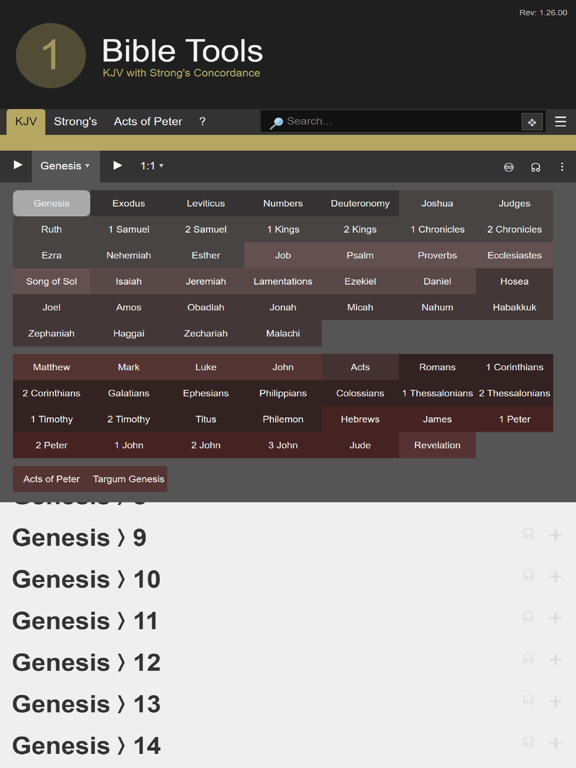Image resolution: width=576 pixels, height=768 pixels.
Task: Open the 1:1 chapter verse dropdown
Action: pyautogui.click(x=152, y=166)
